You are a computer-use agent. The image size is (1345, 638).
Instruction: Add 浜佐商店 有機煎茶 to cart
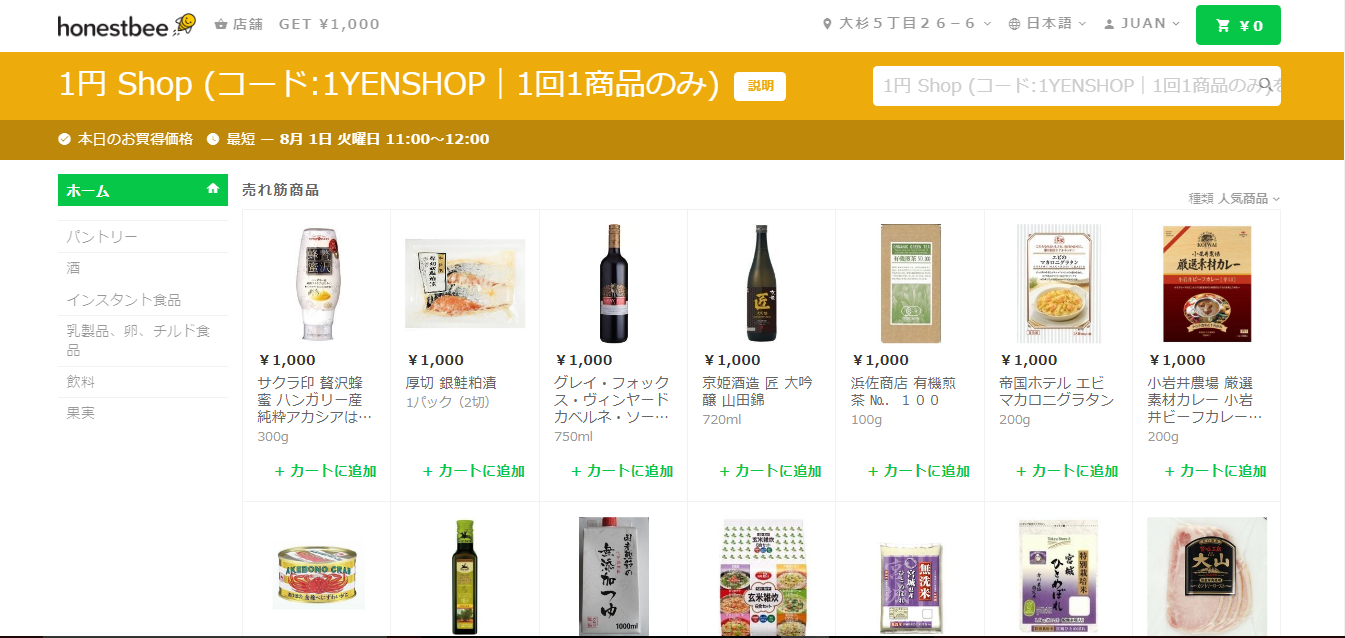(918, 471)
